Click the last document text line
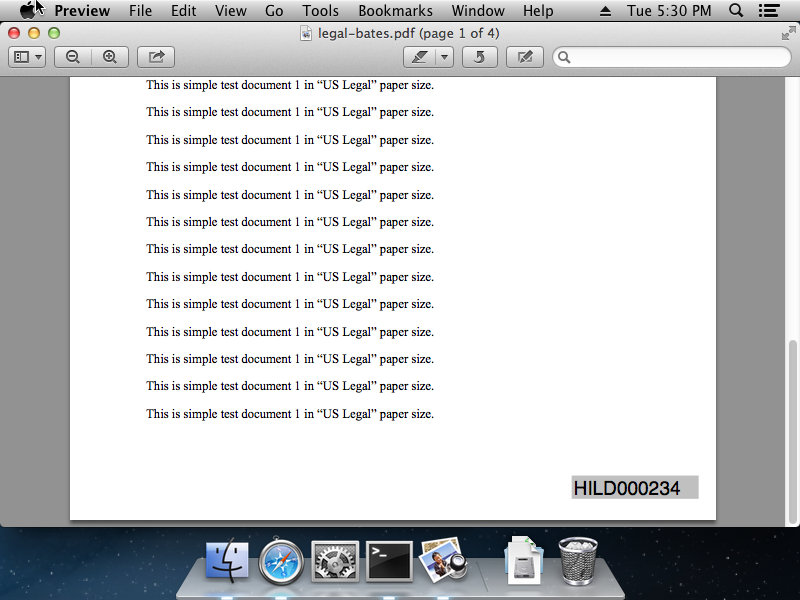Screen dimensions: 800x600 point(290,414)
